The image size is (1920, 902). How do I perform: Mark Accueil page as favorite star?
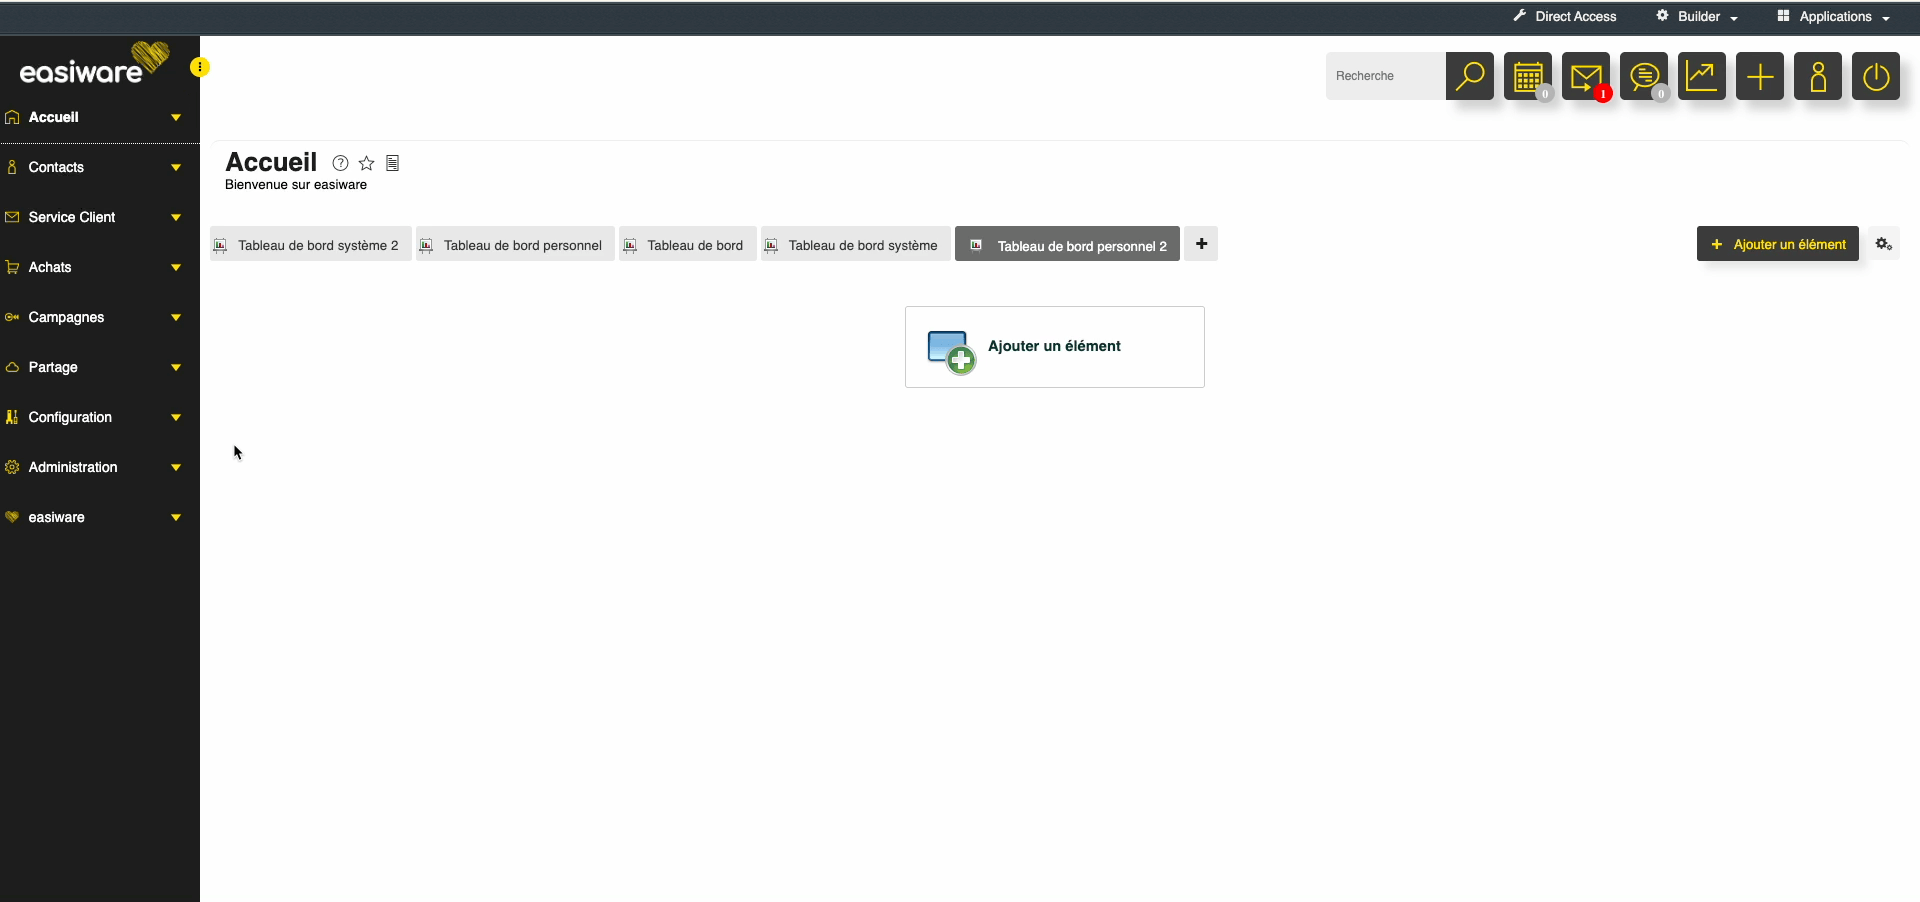click(x=367, y=163)
